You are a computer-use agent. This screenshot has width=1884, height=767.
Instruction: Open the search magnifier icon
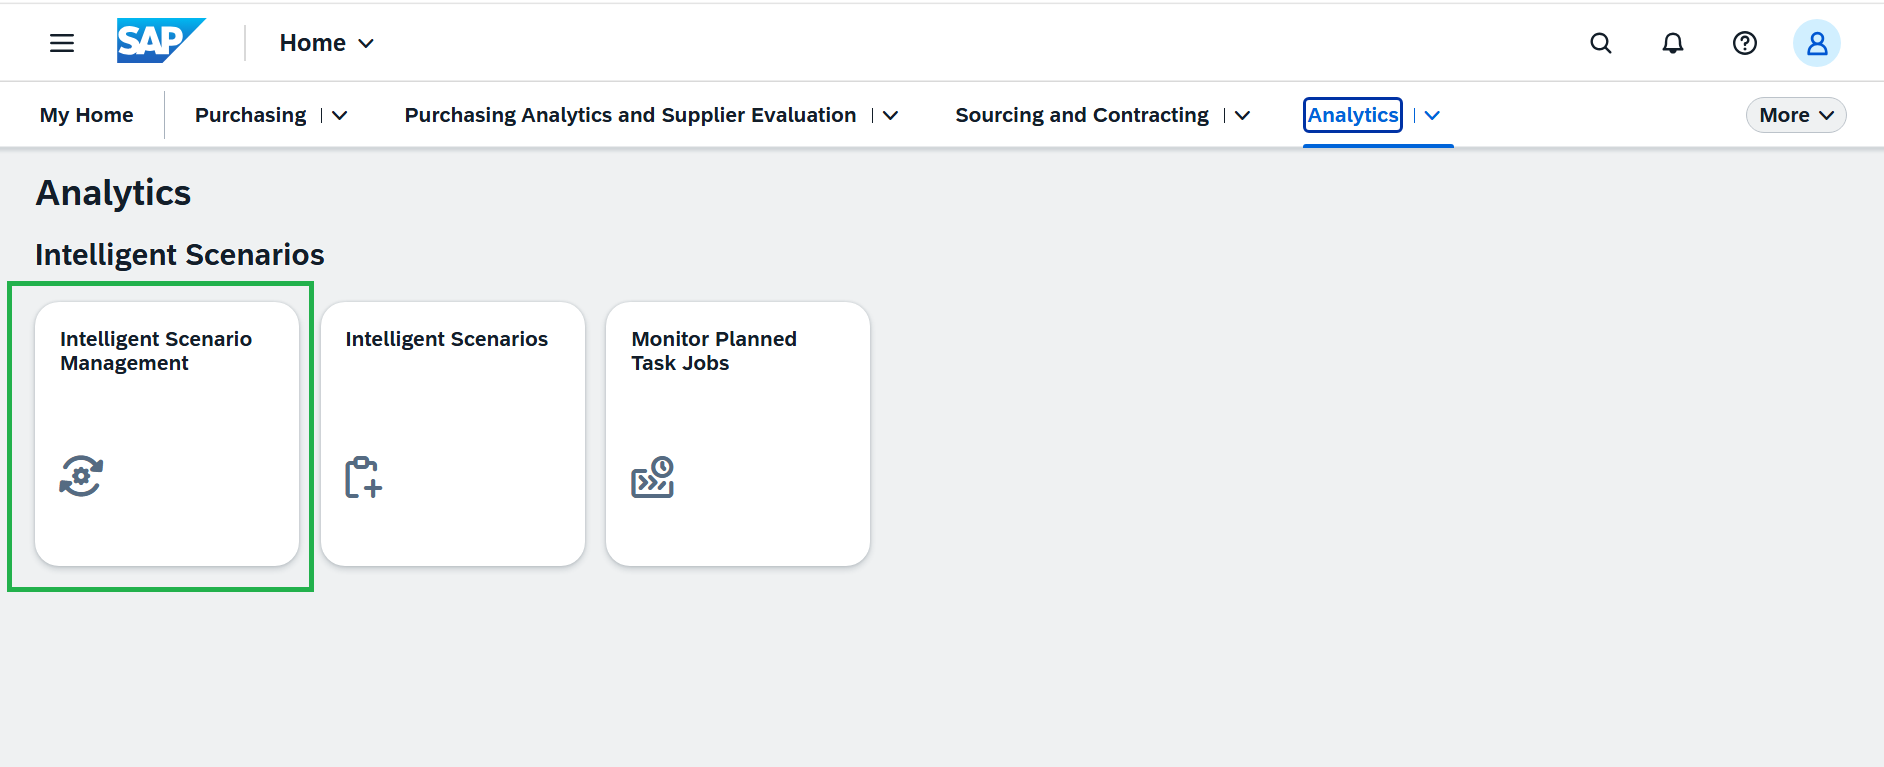1601,43
